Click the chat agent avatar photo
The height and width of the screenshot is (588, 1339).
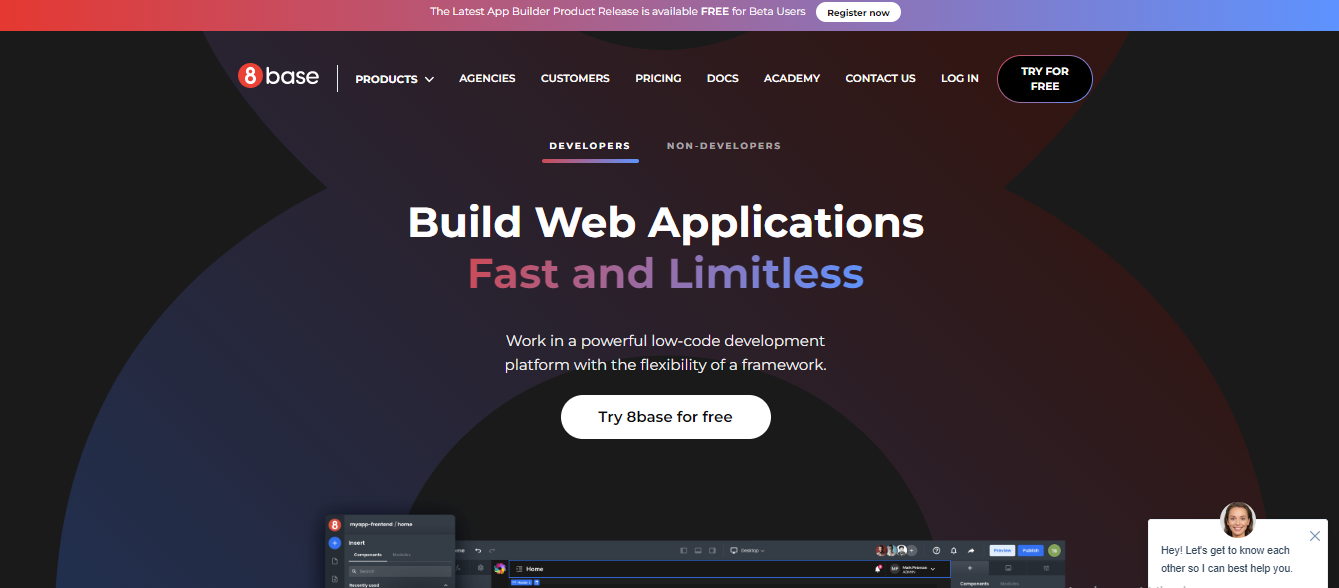pos(1237,519)
